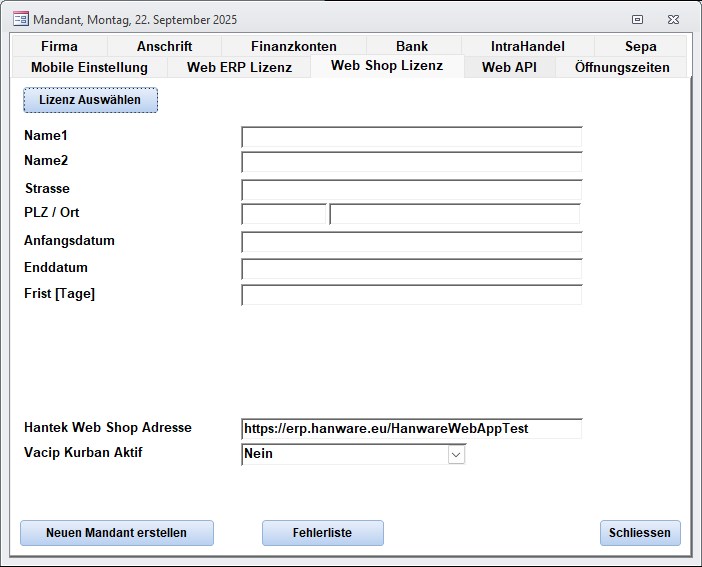Open the Vacip Kurban Aktif dropdown arrow
Viewport: 702px width, 567px height.
pyautogui.click(x=456, y=454)
